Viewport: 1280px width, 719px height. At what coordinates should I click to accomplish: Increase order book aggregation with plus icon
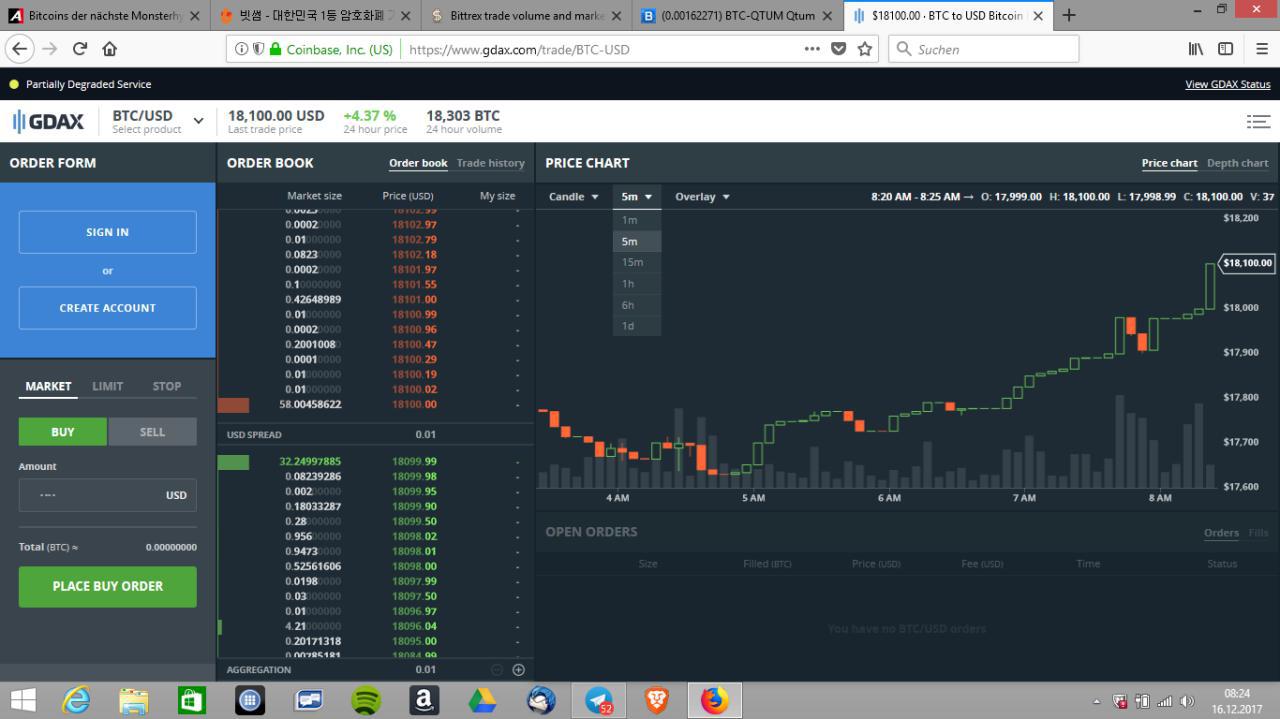pos(518,670)
